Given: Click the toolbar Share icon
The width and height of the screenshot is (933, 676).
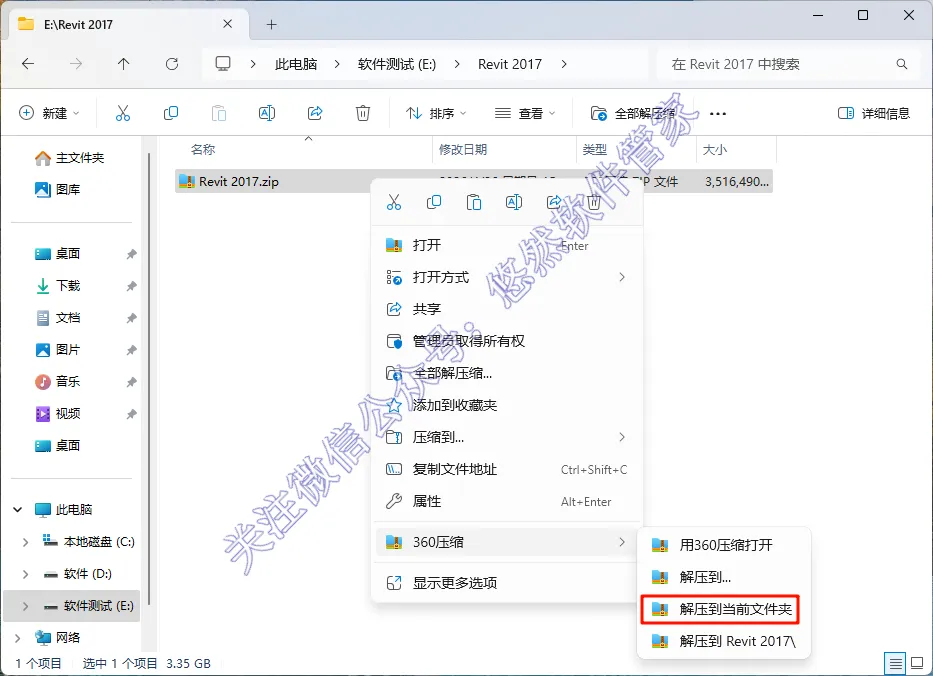Looking at the screenshot, I should coord(315,113).
